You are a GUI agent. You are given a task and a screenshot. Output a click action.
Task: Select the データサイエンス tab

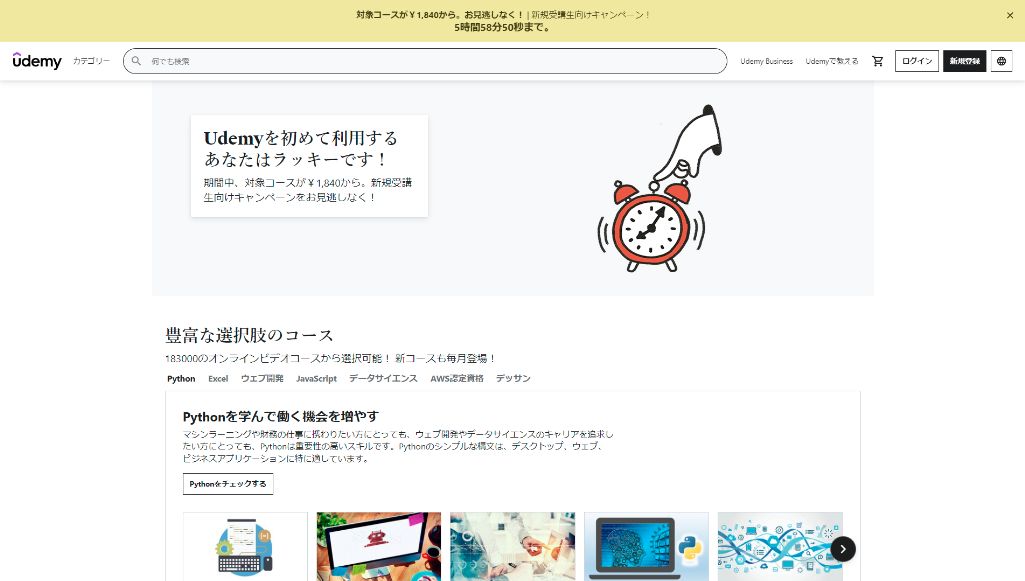(x=383, y=378)
